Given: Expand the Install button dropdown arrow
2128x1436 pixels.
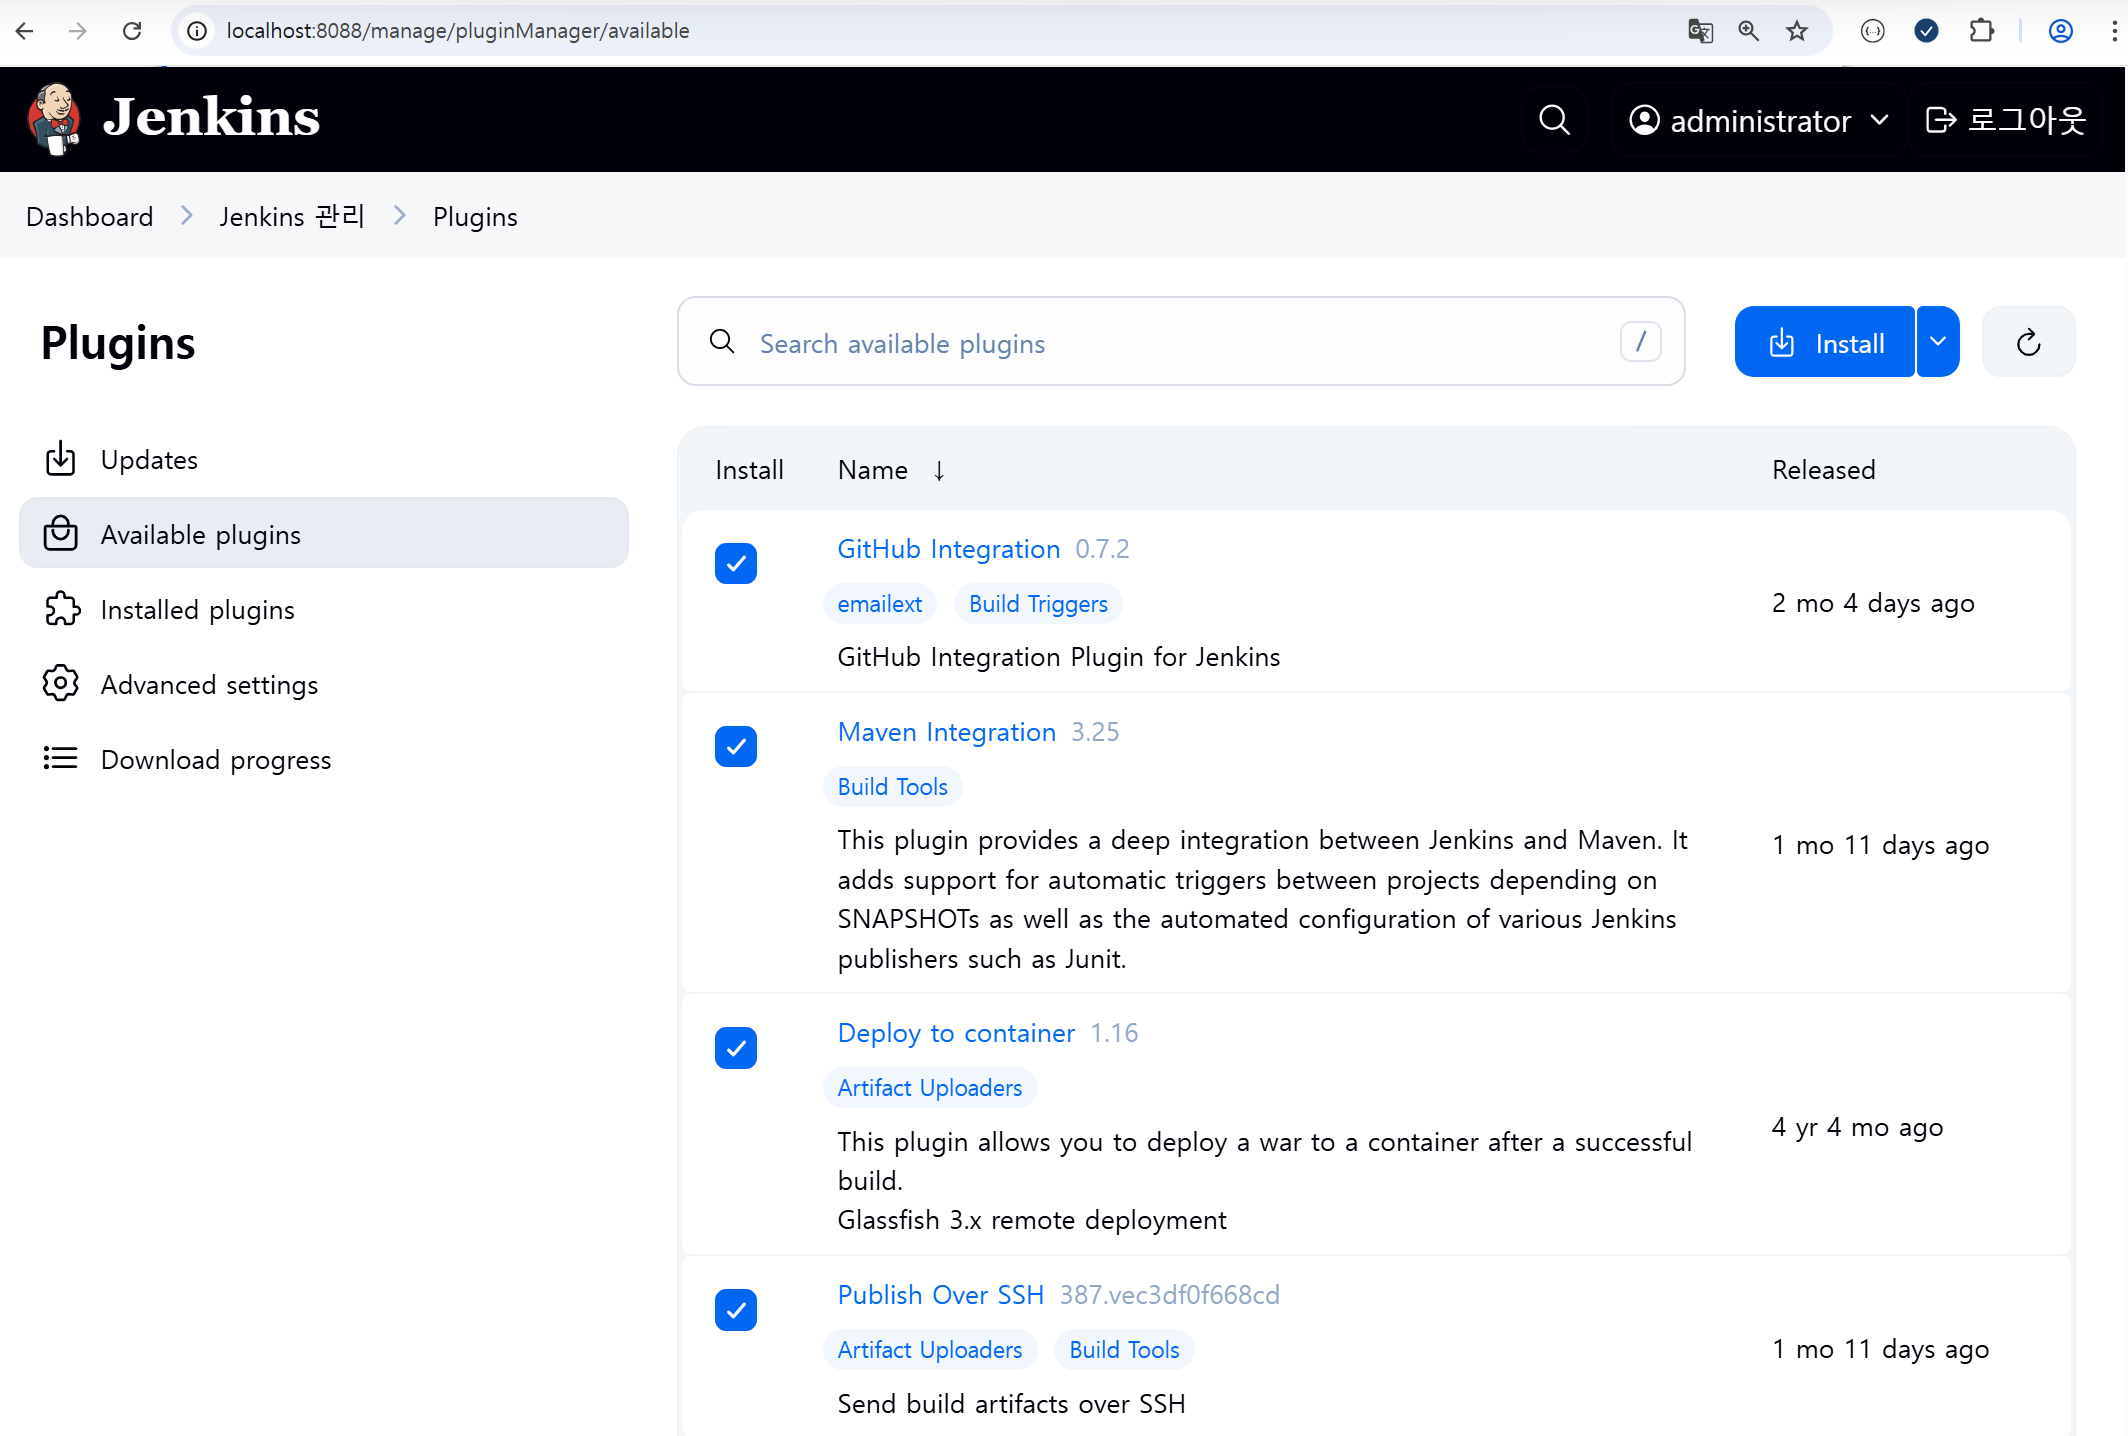Looking at the screenshot, I should tap(1938, 342).
